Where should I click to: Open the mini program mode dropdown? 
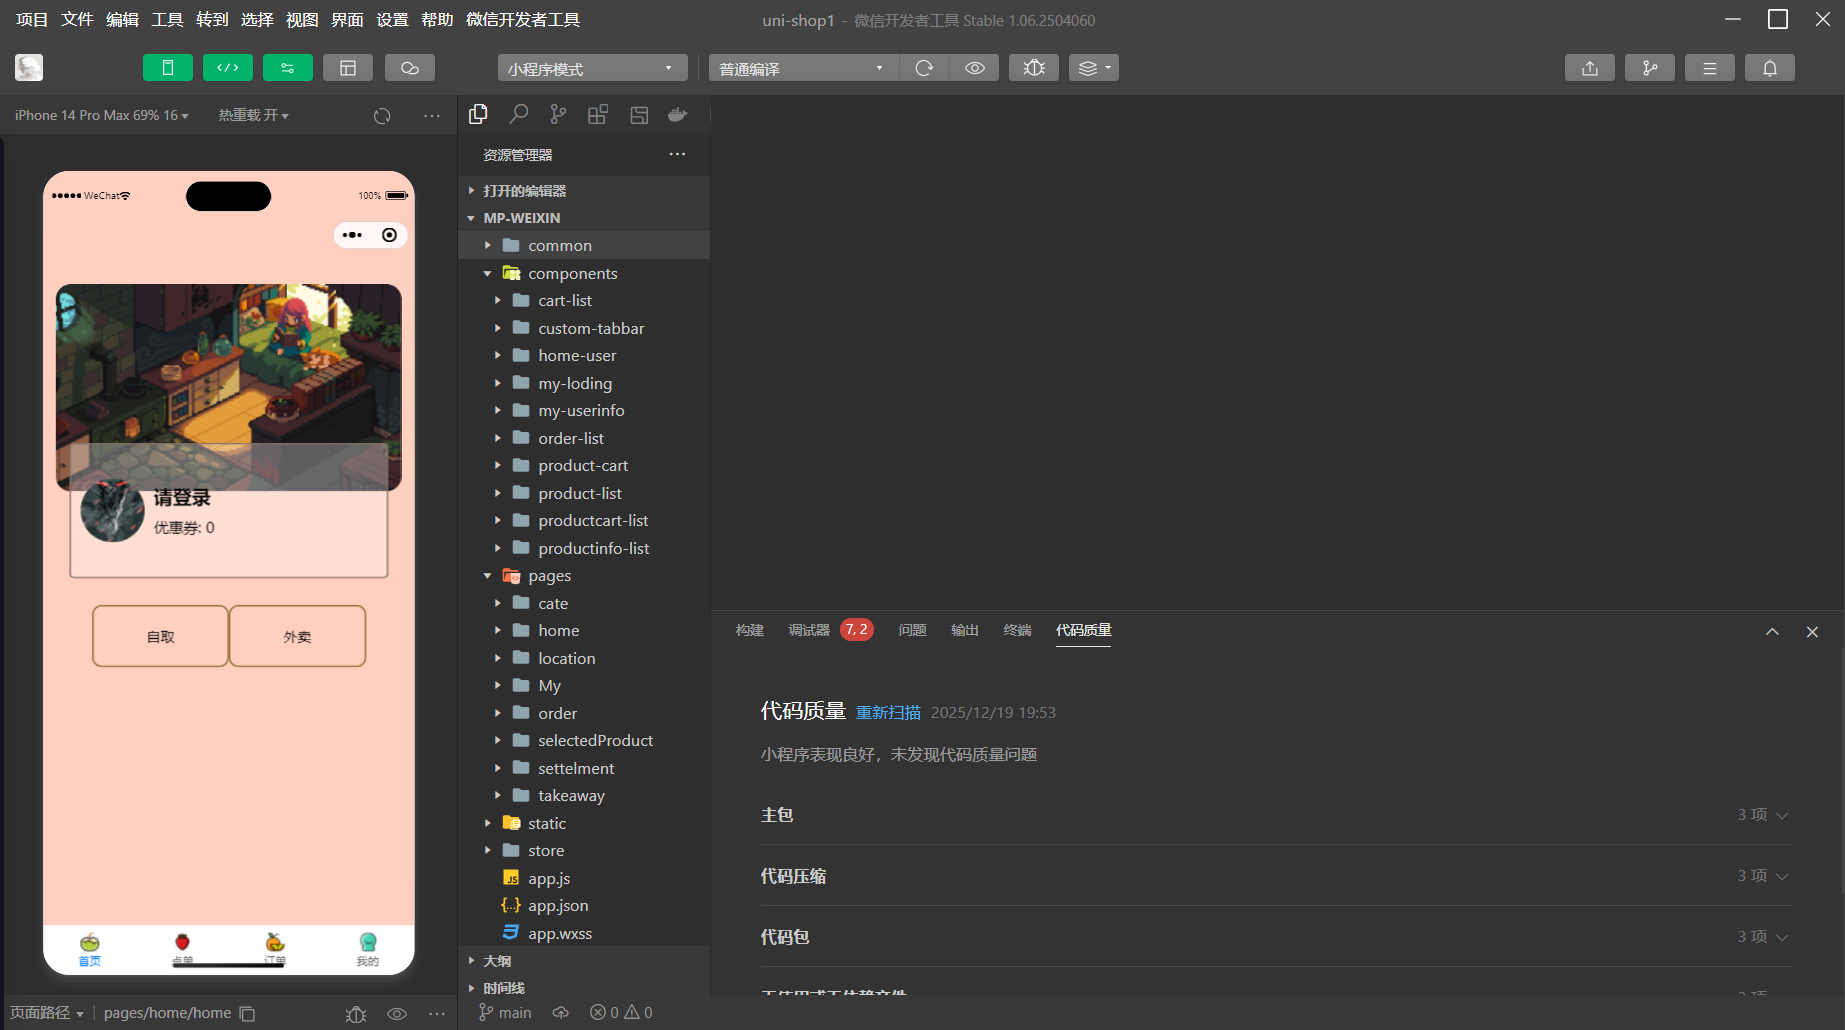pos(592,68)
